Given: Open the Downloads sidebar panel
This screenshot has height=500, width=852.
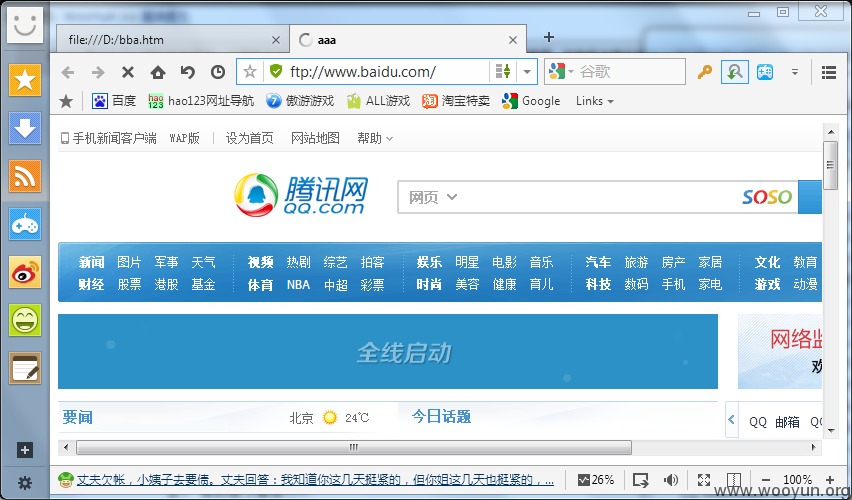Looking at the screenshot, I should (x=24, y=128).
